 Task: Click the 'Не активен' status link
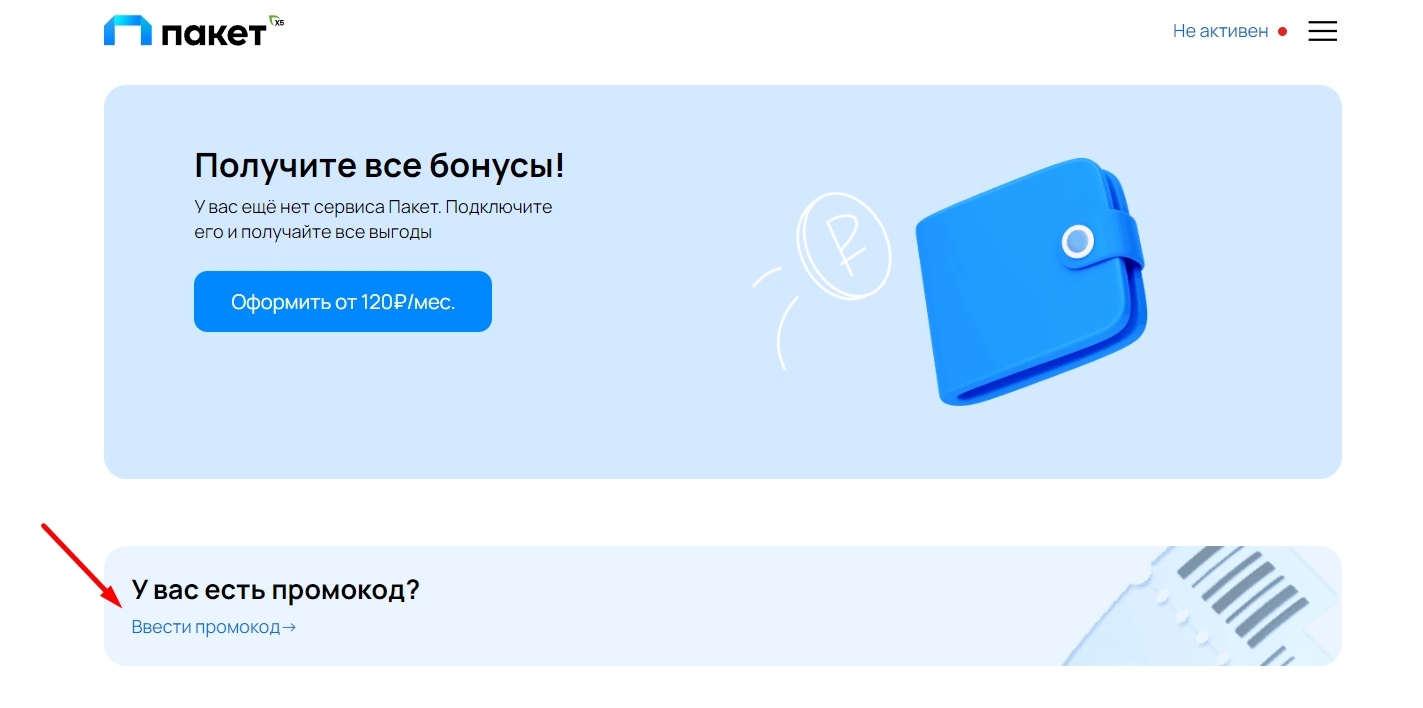[x=1220, y=31]
